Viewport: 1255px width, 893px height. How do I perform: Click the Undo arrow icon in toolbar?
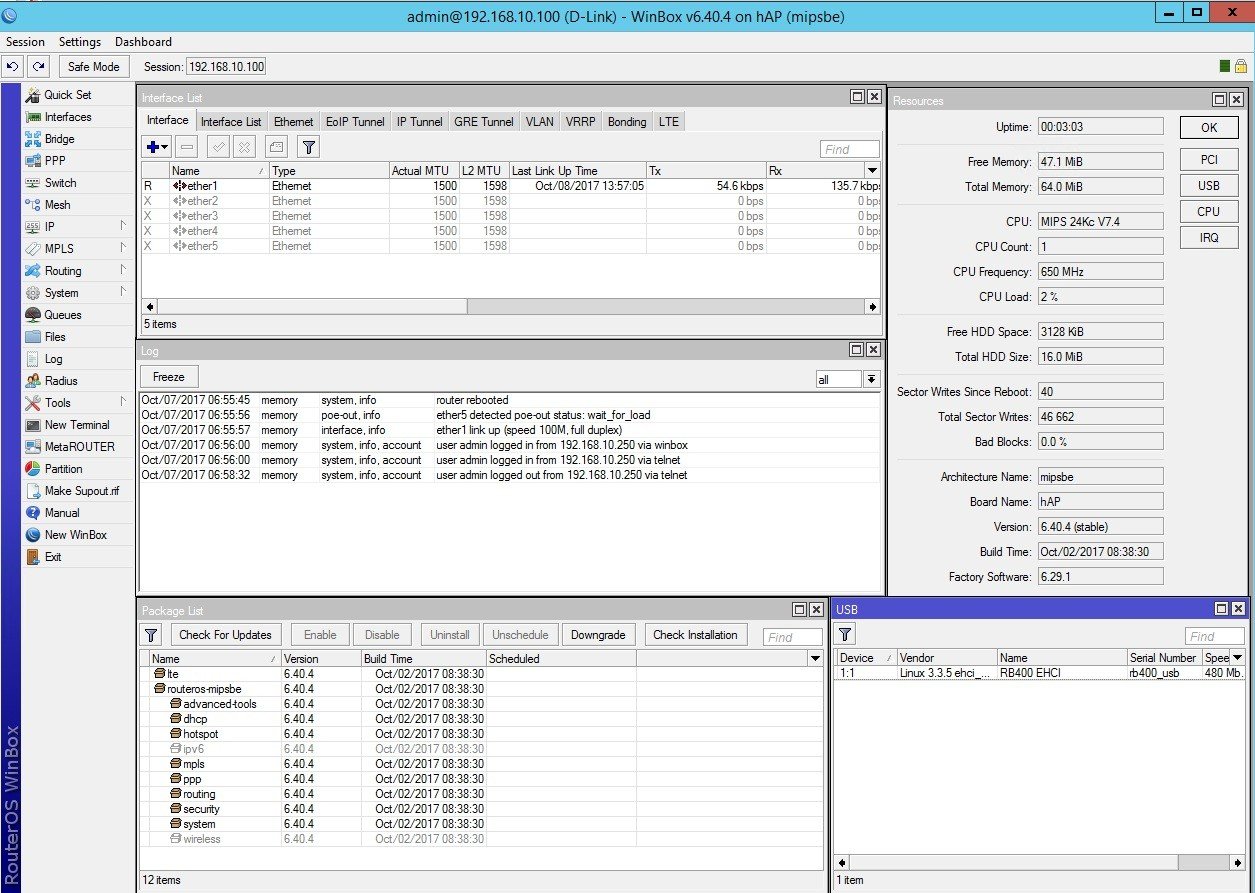12,67
